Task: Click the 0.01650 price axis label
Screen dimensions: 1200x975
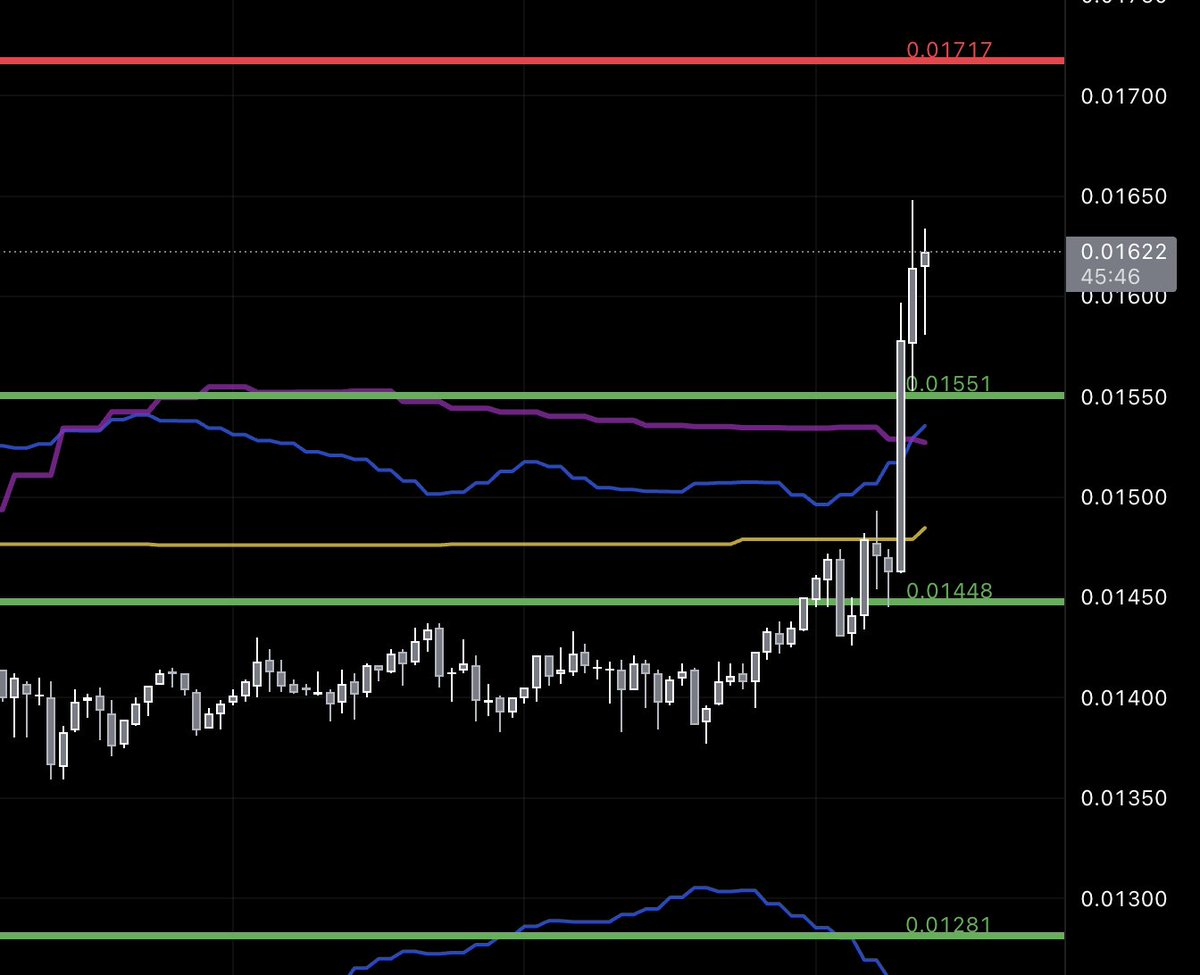Action: pyautogui.click(x=1124, y=196)
